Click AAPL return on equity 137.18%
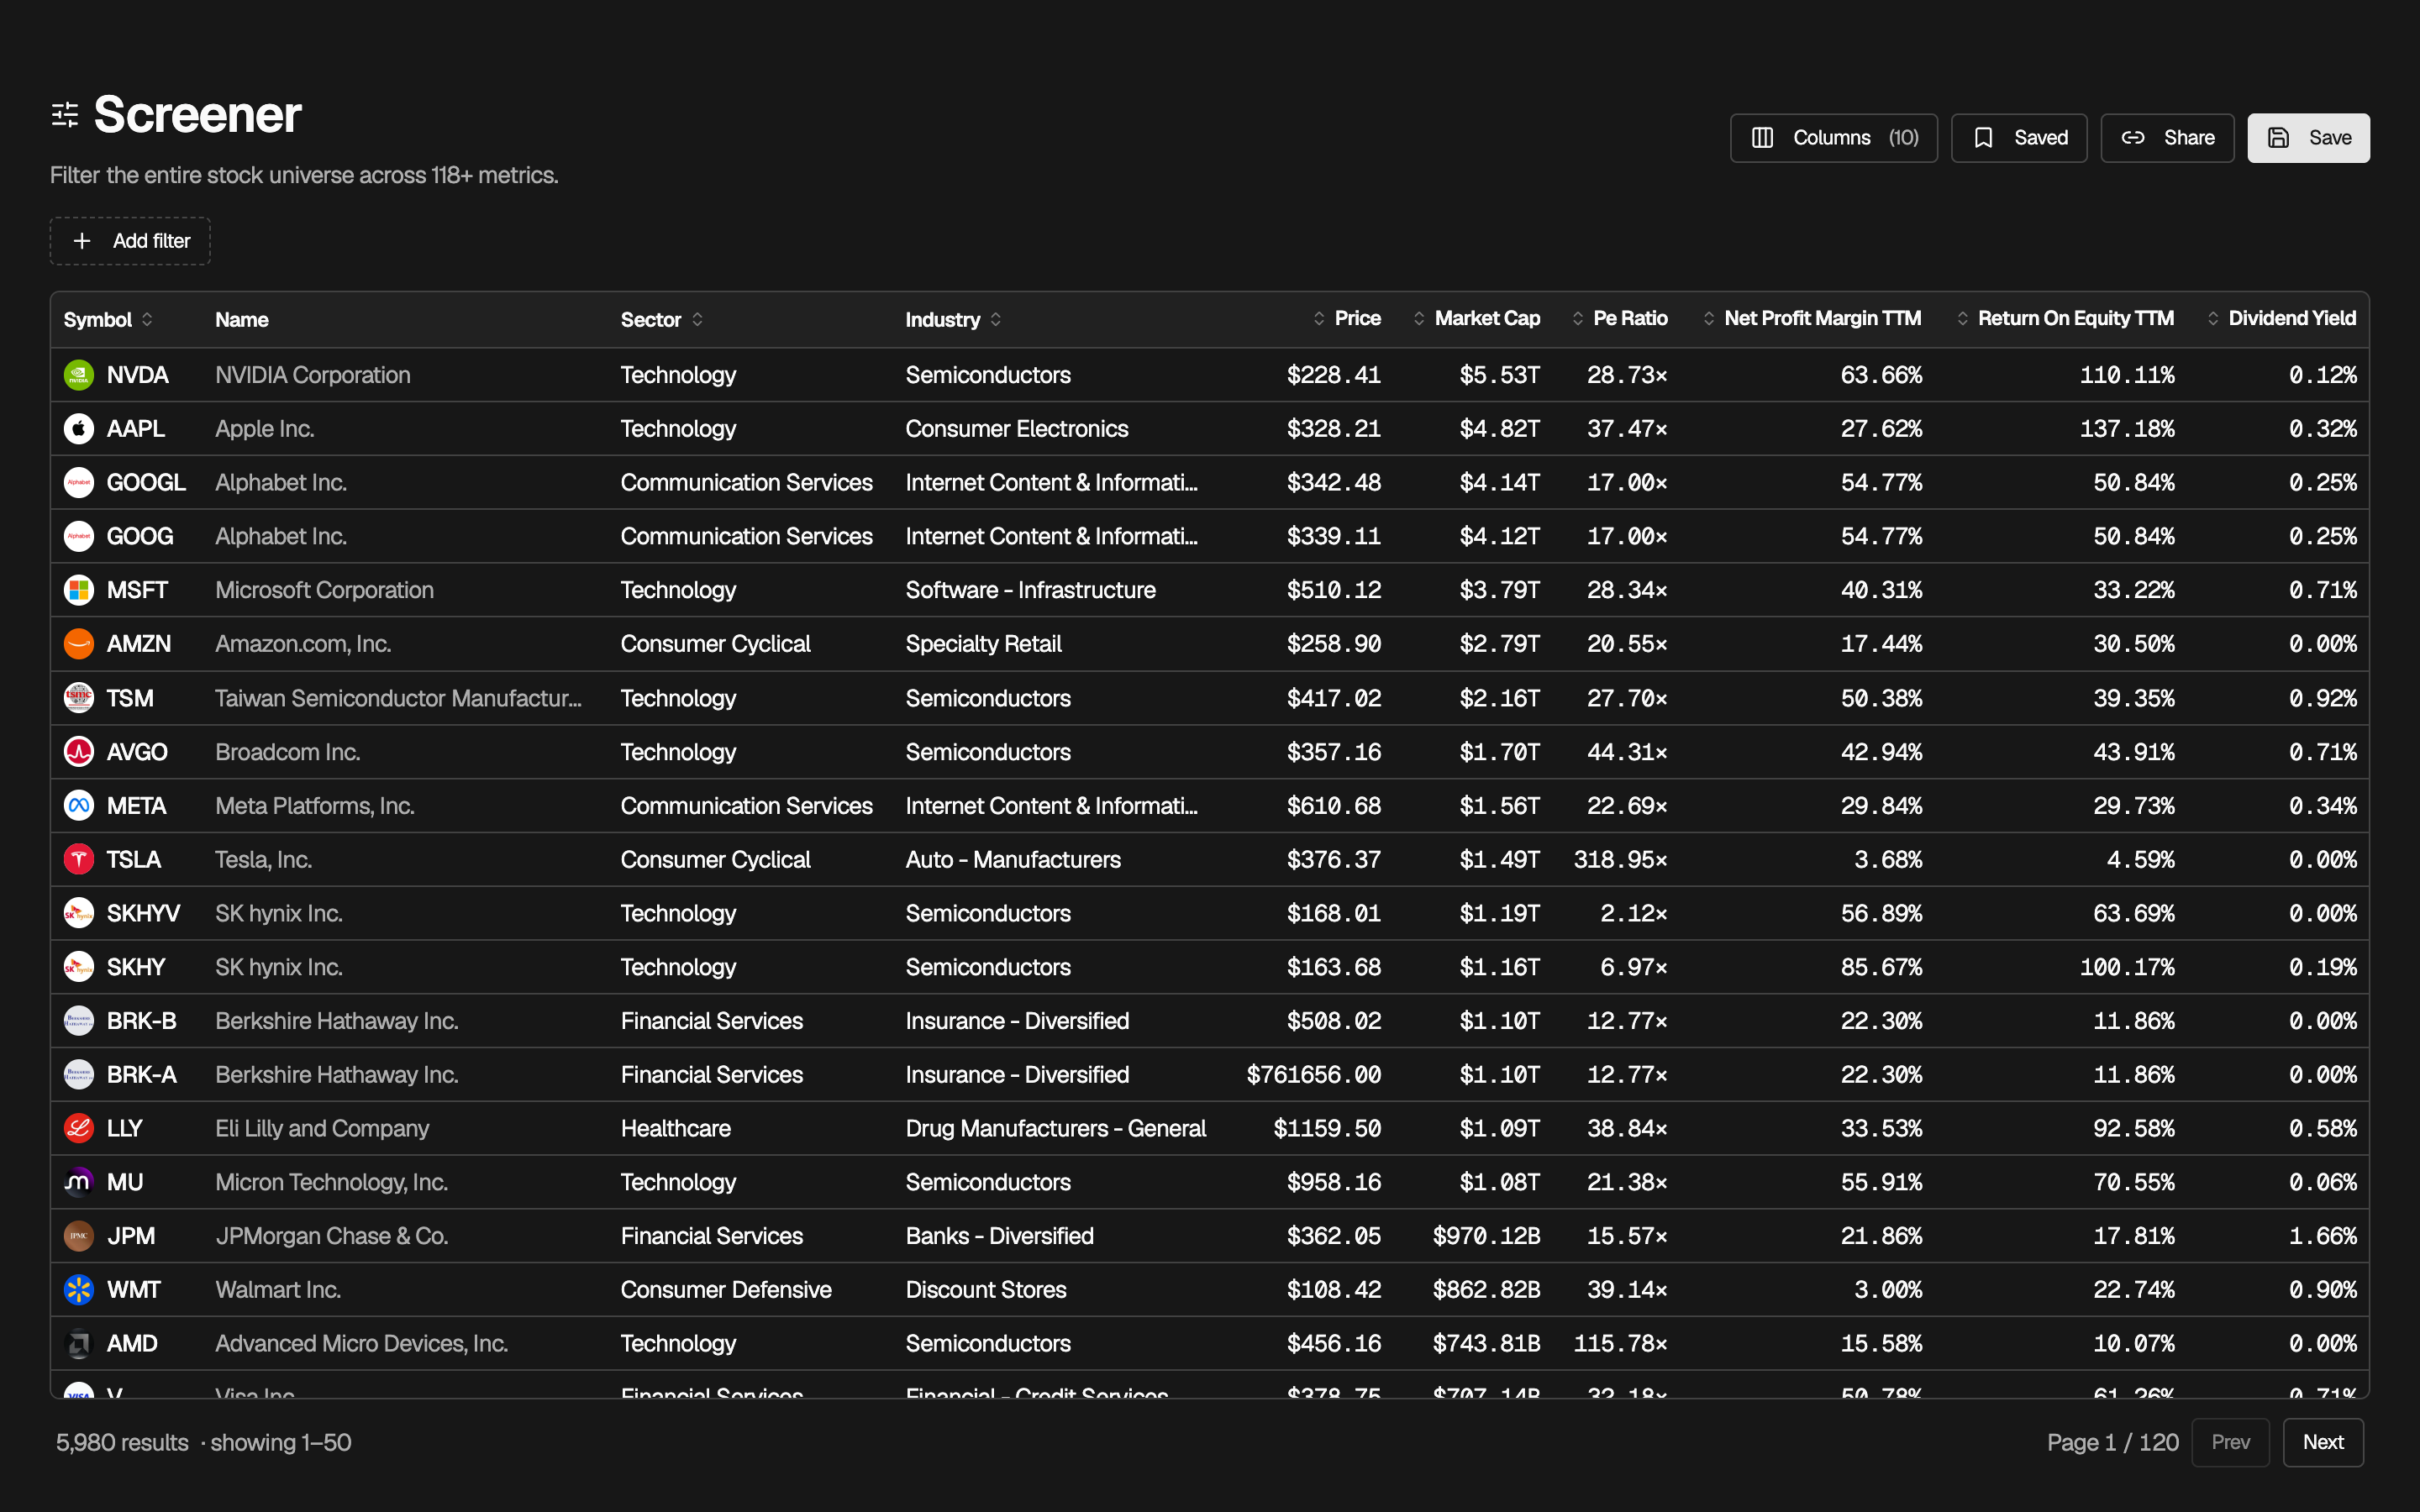 point(2127,429)
